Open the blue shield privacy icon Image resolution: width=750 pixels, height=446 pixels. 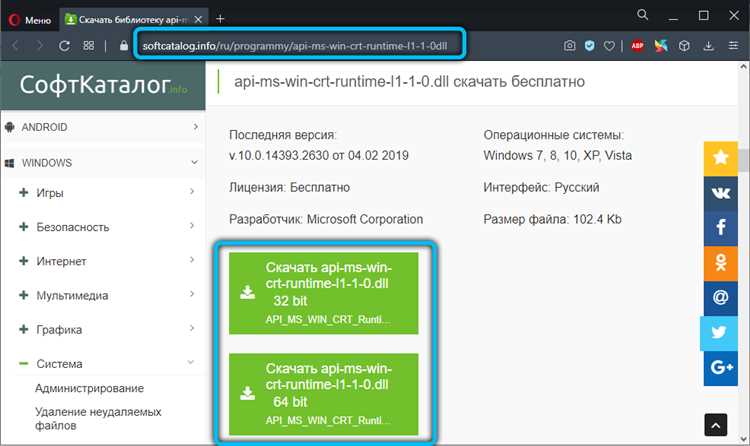pyautogui.click(x=589, y=46)
